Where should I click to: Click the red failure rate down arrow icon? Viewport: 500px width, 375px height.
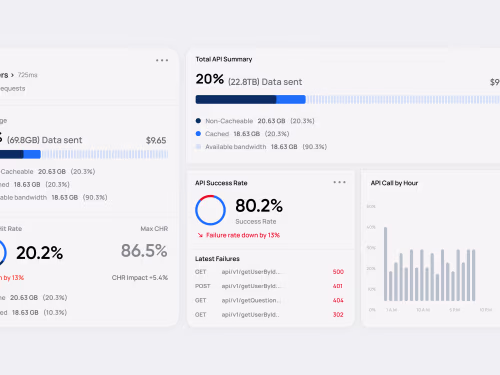click(x=200, y=235)
